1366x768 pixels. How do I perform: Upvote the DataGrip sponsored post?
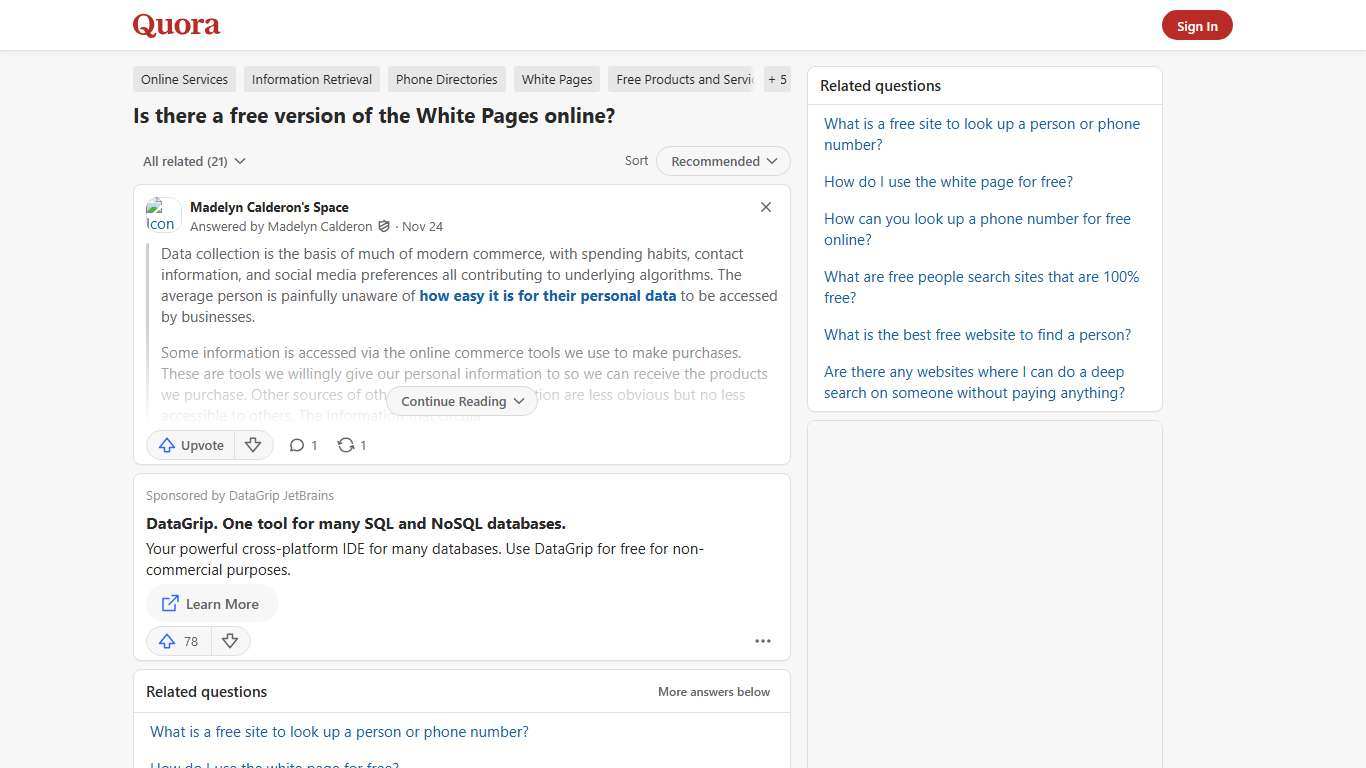pos(177,641)
